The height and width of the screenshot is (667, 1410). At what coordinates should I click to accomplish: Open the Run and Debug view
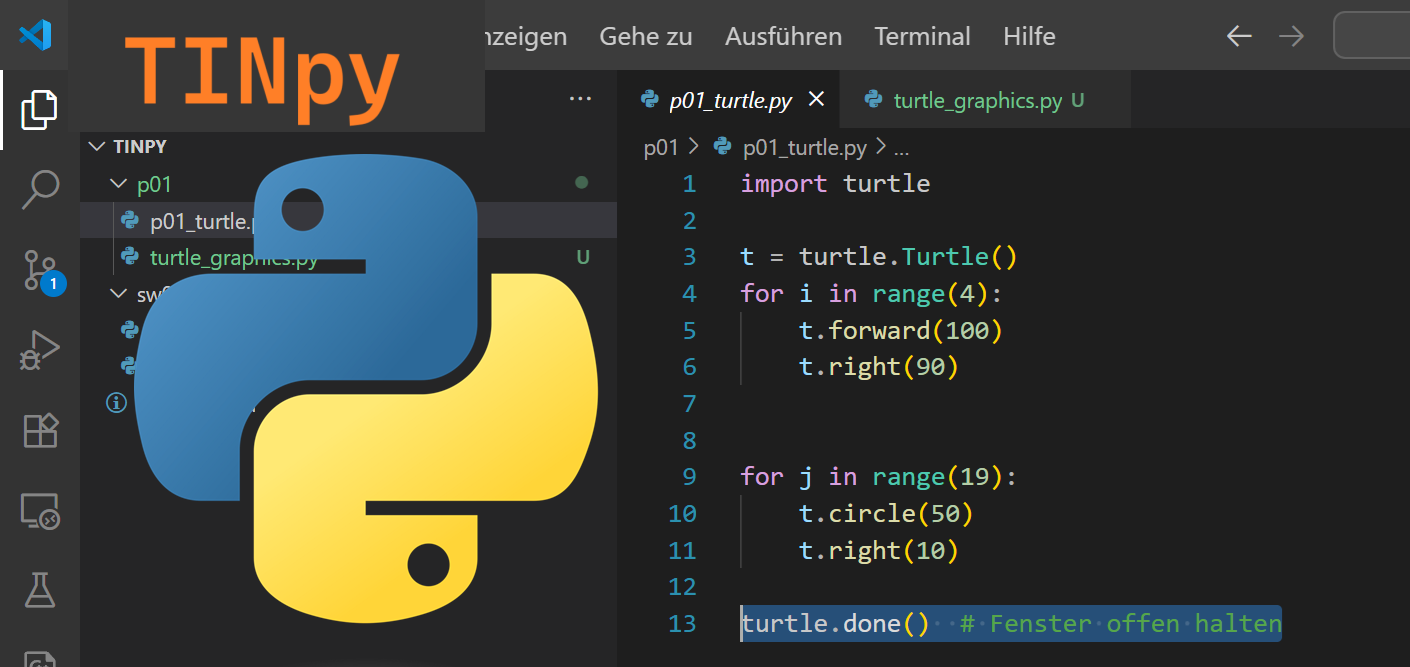(x=40, y=350)
